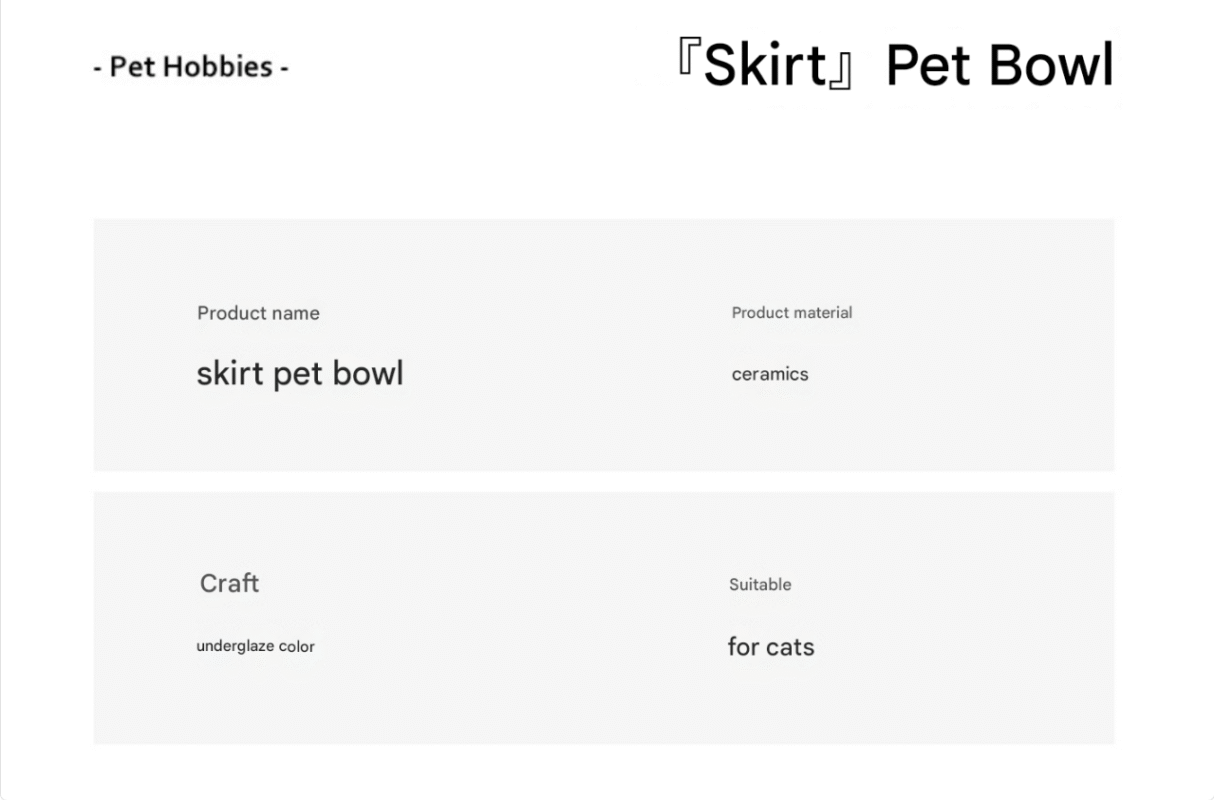This screenshot has height=800, width=1214.
Task: Select the 'Skirt Pet Bowl' main title
Action: pos(894,66)
